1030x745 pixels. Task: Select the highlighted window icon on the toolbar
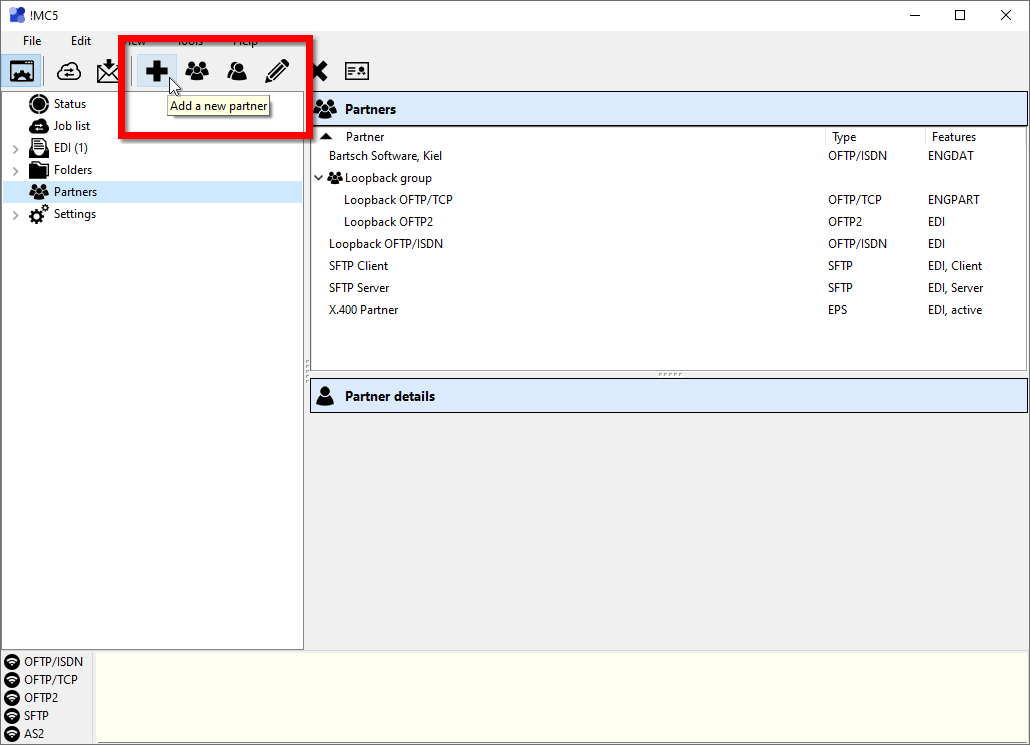[x=22, y=71]
